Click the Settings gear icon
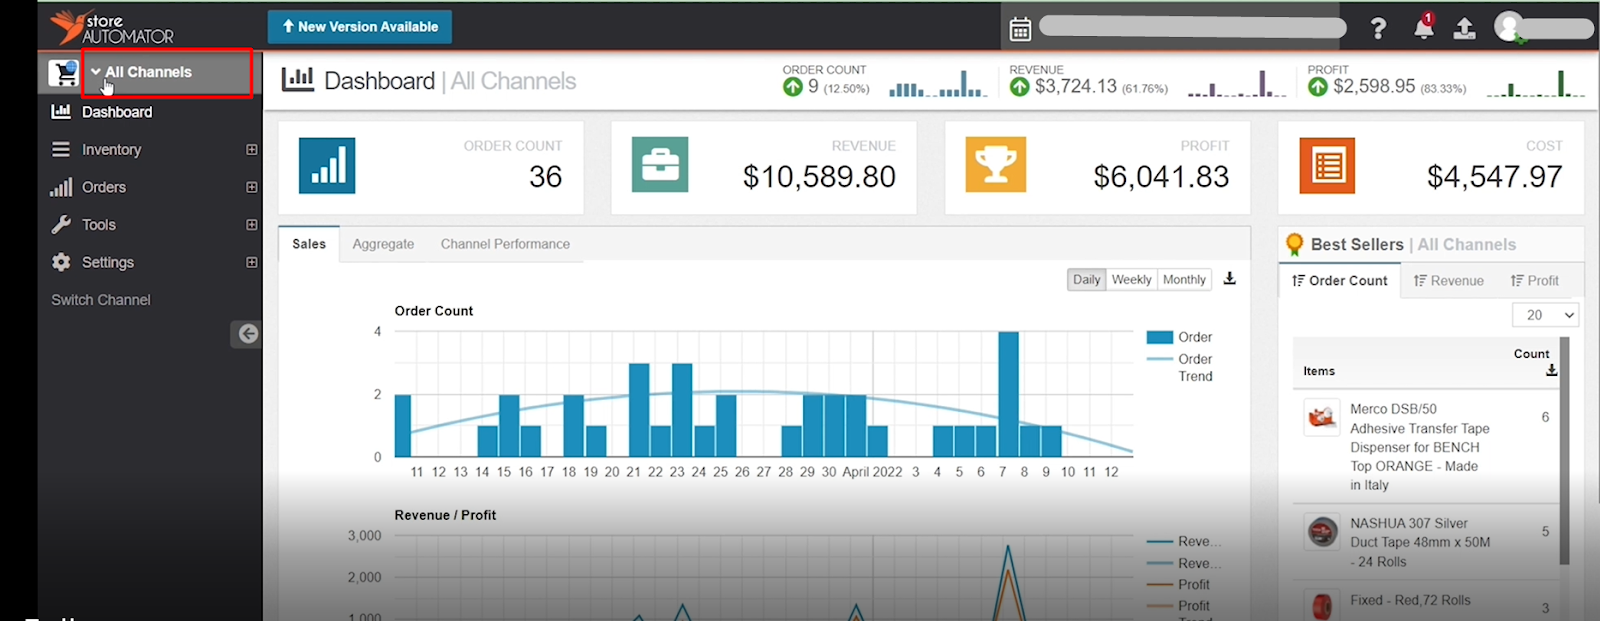 (x=61, y=262)
